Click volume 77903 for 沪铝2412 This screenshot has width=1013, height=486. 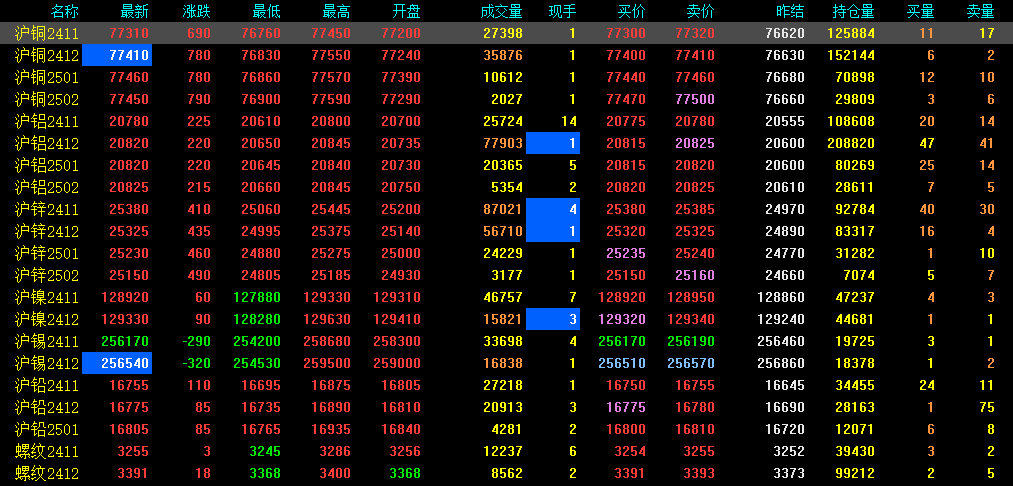click(503, 143)
